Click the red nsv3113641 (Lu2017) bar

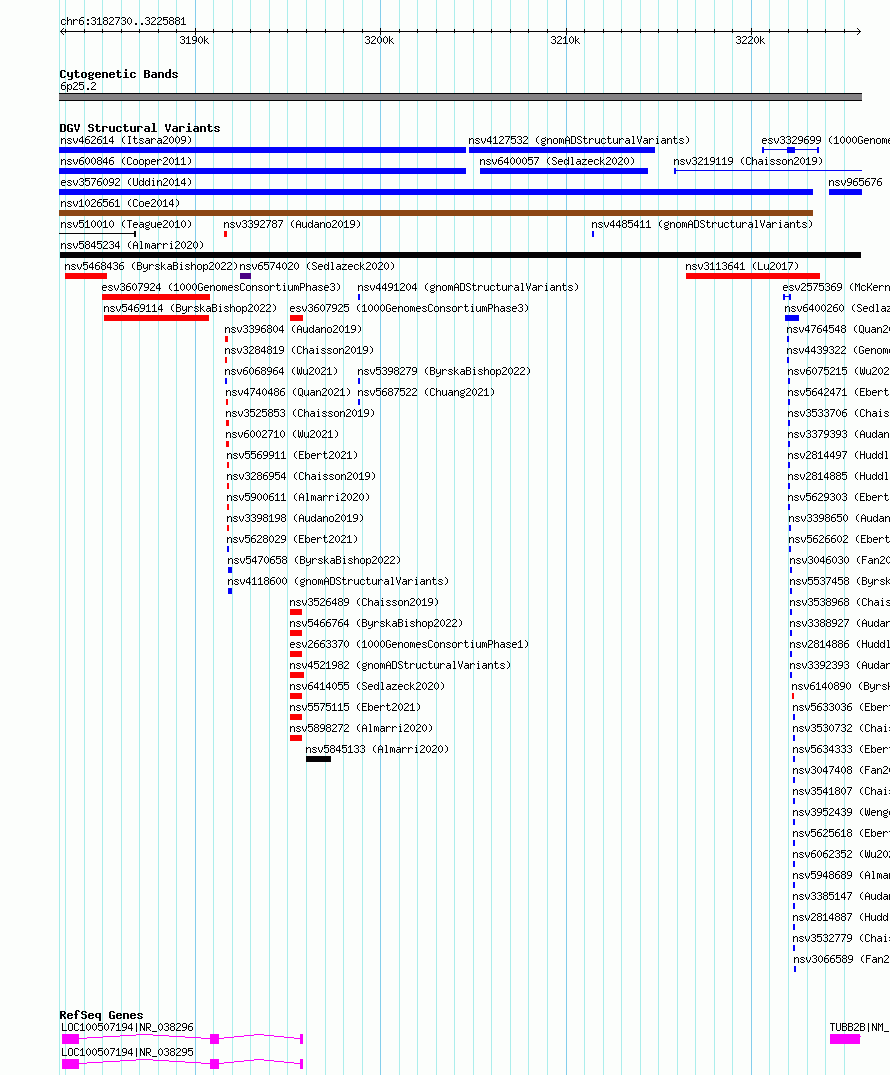tap(753, 276)
